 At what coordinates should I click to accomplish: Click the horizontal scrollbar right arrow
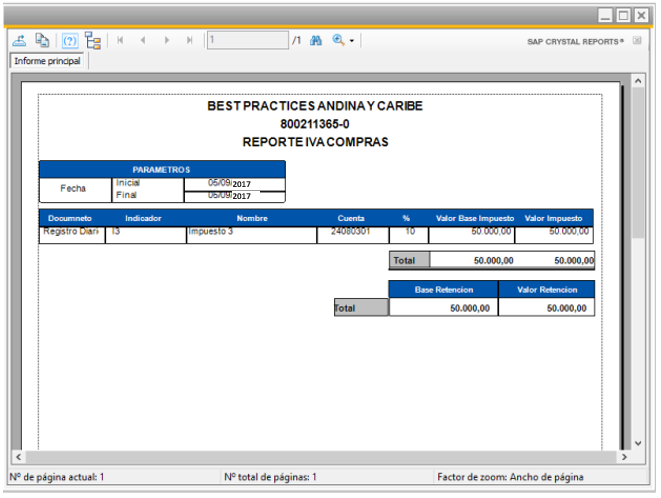(x=623, y=457)
